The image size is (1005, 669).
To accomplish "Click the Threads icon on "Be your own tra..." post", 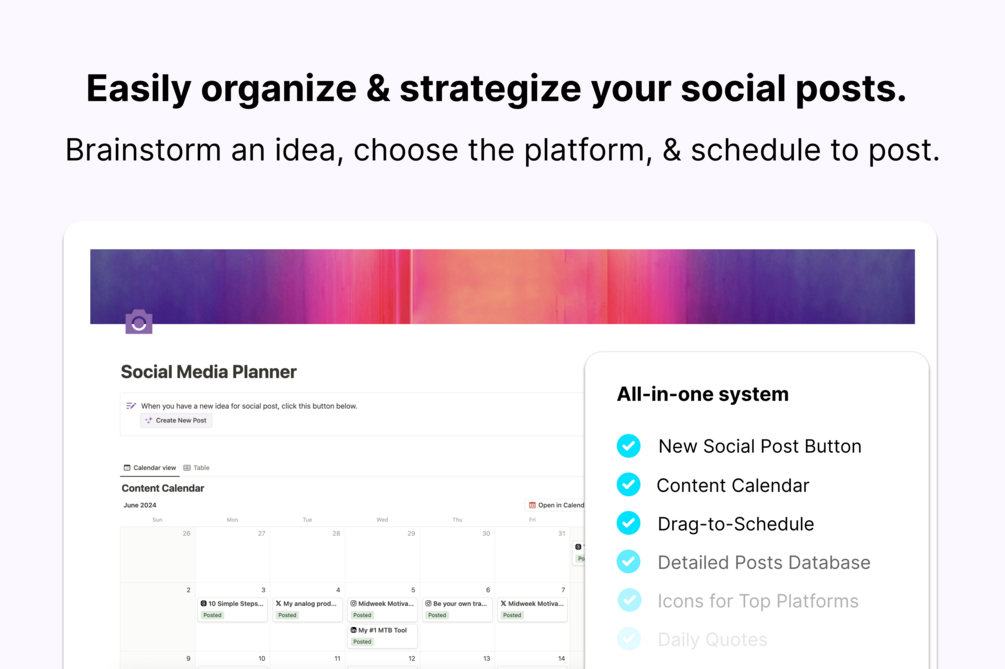I will (x=428, y=604).
